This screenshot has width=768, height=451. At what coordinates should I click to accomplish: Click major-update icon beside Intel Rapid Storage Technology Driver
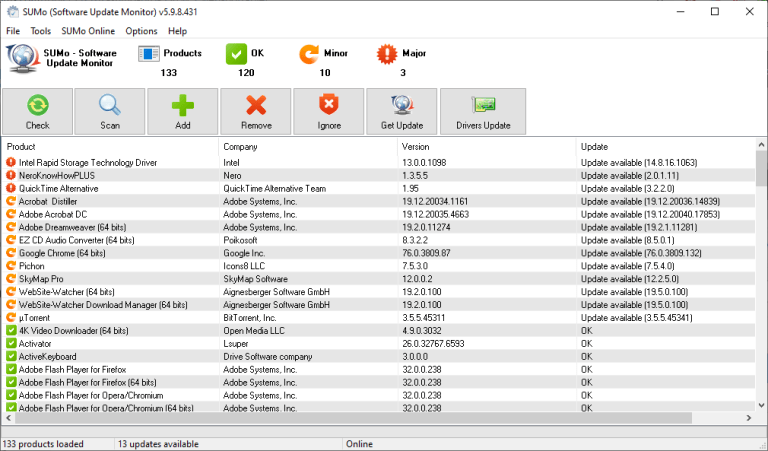(11, 162)
